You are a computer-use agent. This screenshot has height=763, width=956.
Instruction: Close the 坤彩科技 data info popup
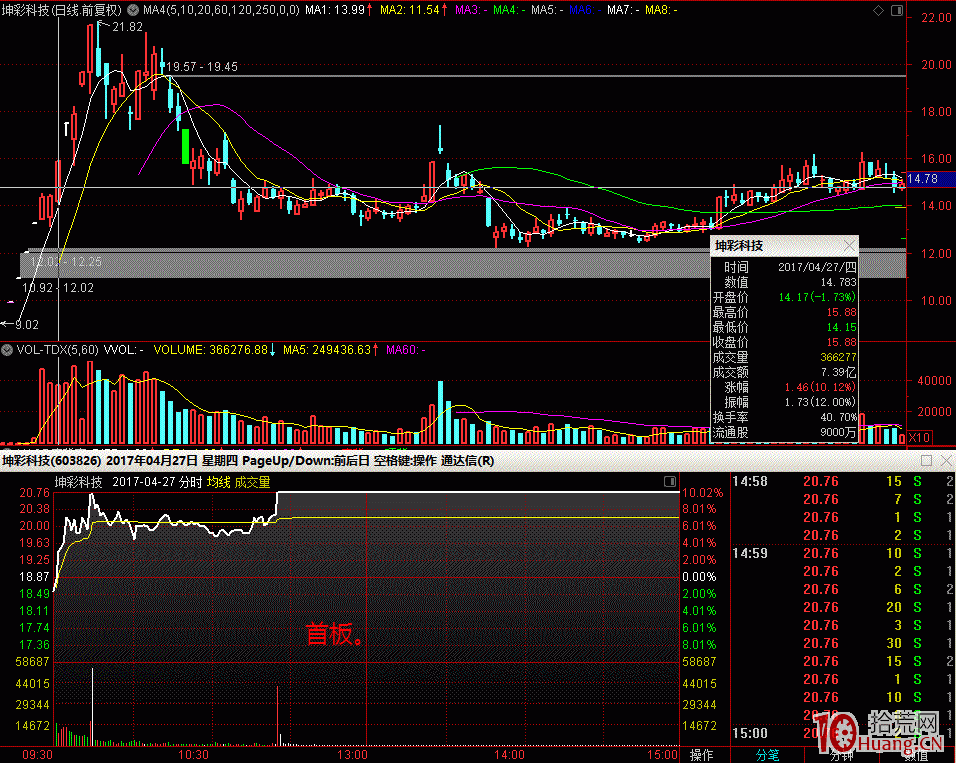[x=849, y=245]
